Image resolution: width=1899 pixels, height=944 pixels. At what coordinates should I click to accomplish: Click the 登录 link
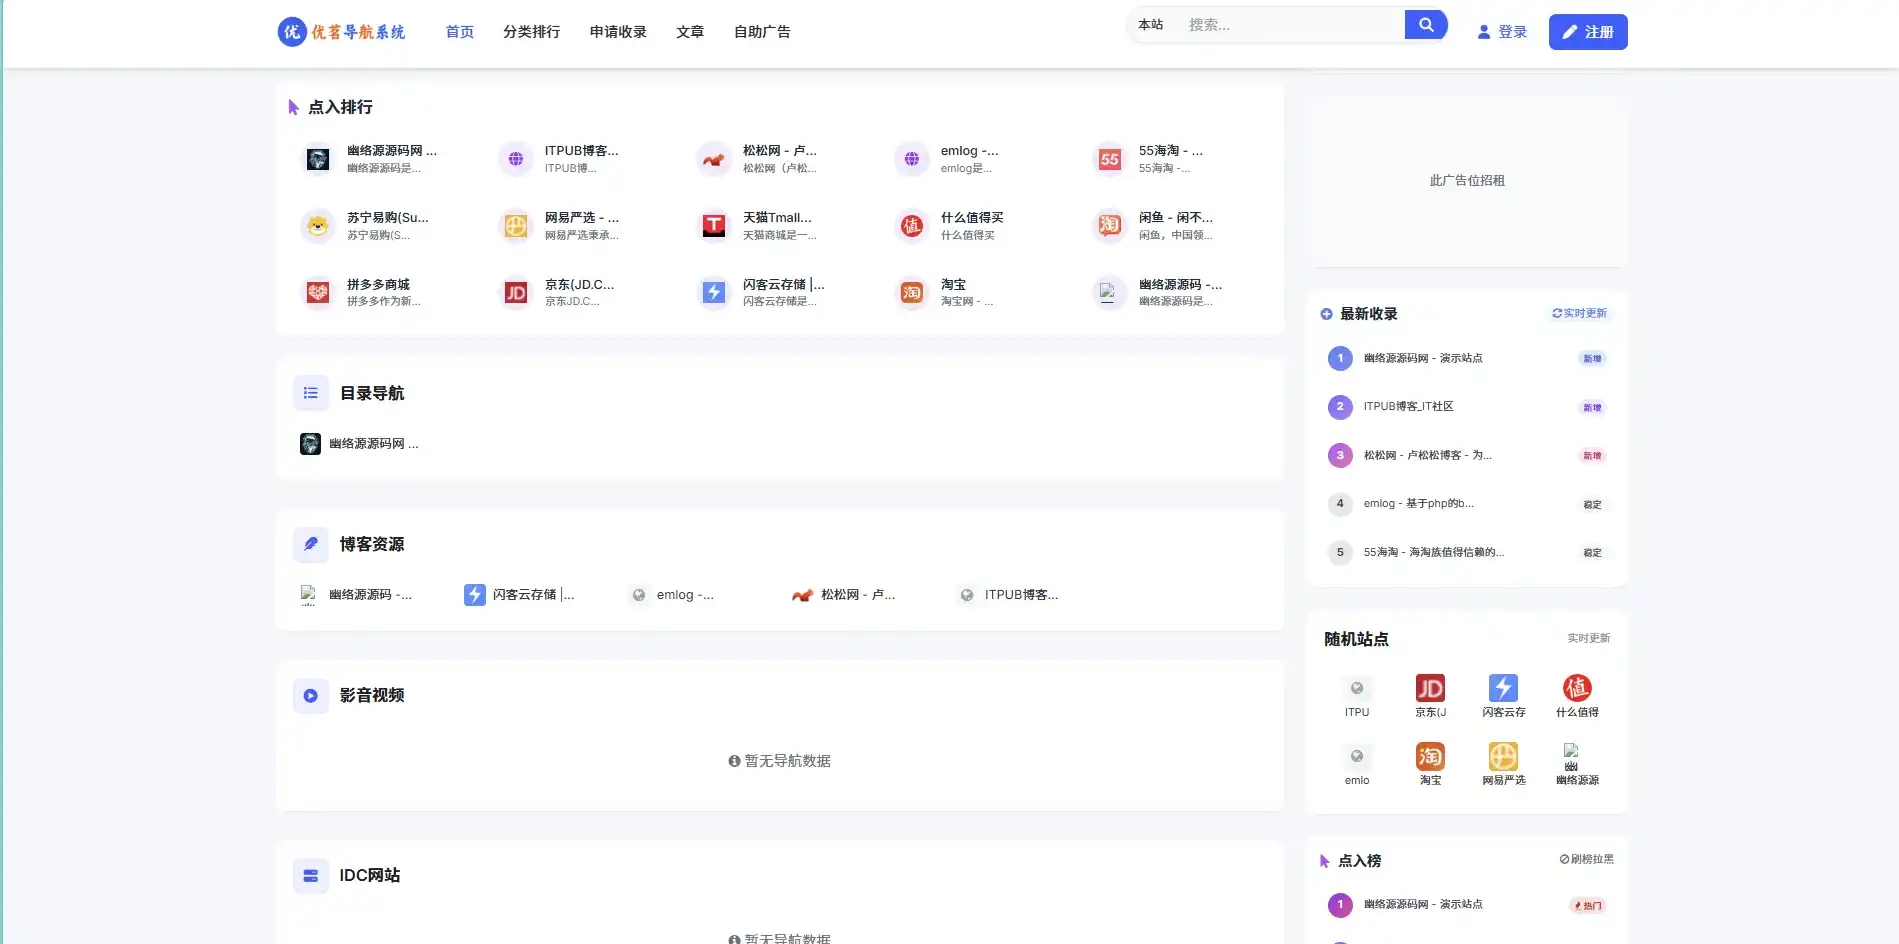click(x=1502, y=32)
